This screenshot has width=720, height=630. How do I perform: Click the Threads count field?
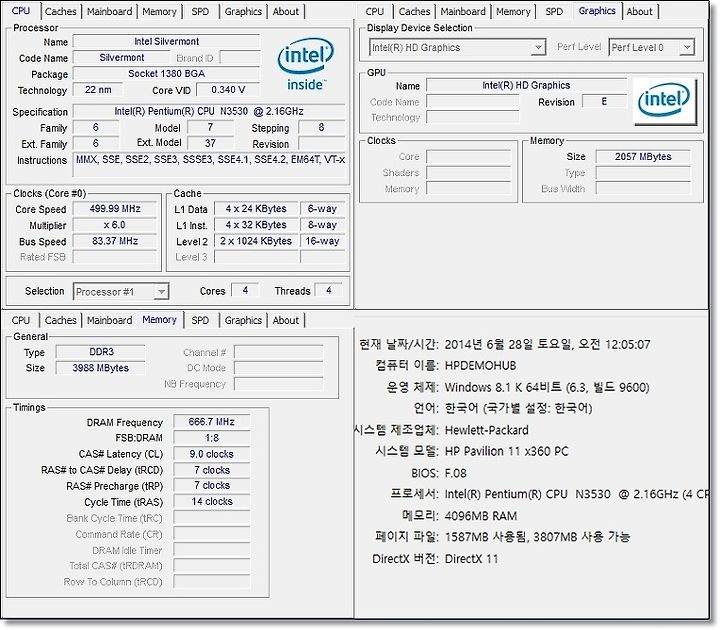click(329, 290)
